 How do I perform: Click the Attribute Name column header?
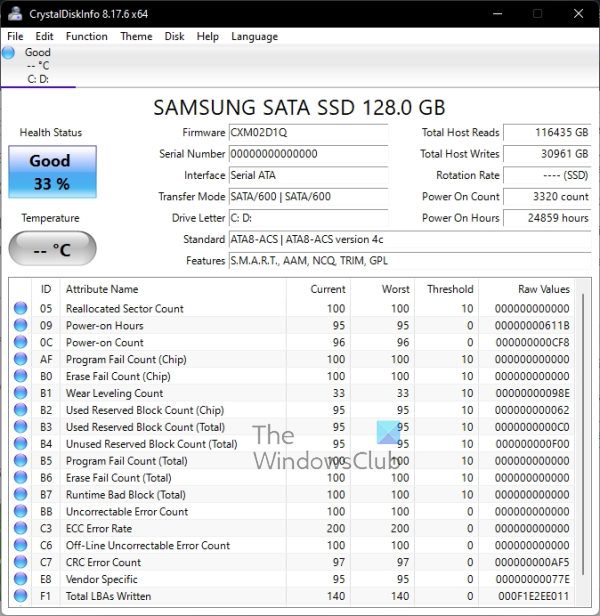tap(173, 289)
